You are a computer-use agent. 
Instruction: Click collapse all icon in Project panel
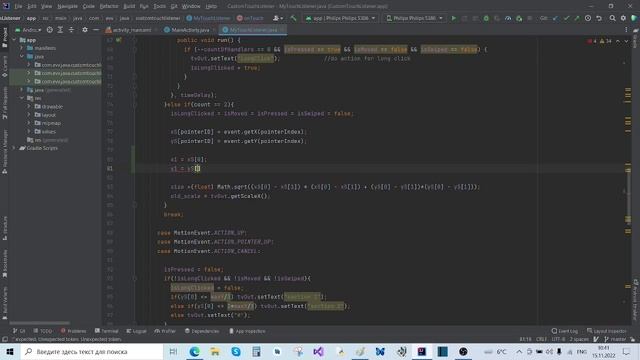pos(71,30)
